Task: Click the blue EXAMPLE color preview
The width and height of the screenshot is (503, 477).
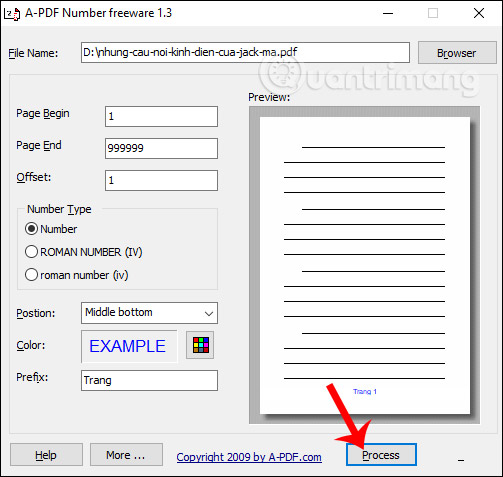Action: [x=129, y=346]
